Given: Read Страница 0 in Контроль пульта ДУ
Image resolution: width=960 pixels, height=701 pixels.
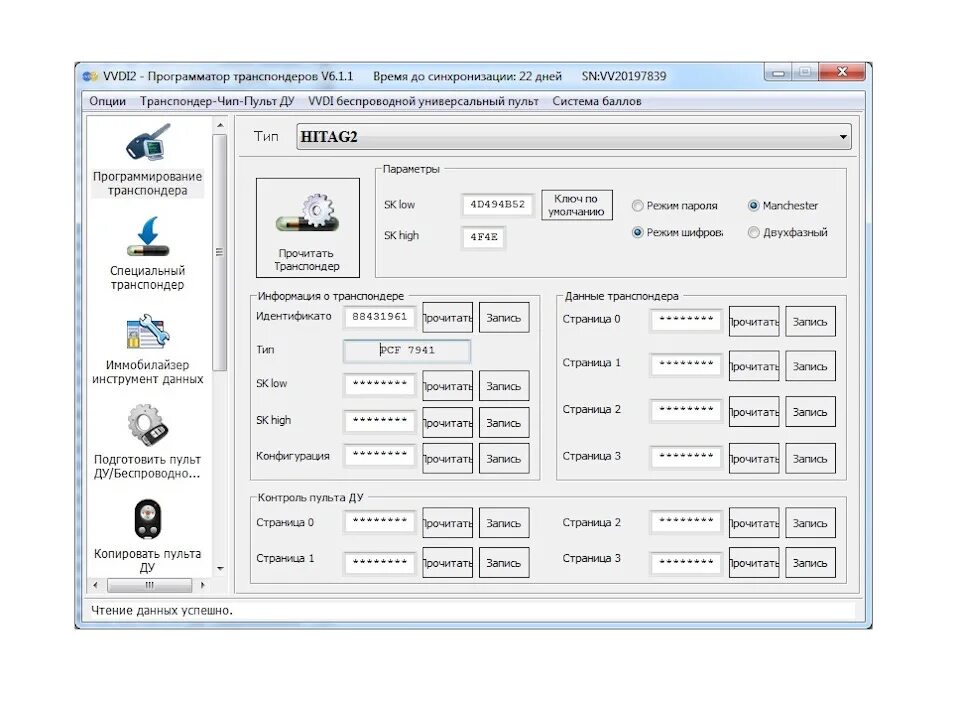Looking at the screenshot, I should [448, 523].
